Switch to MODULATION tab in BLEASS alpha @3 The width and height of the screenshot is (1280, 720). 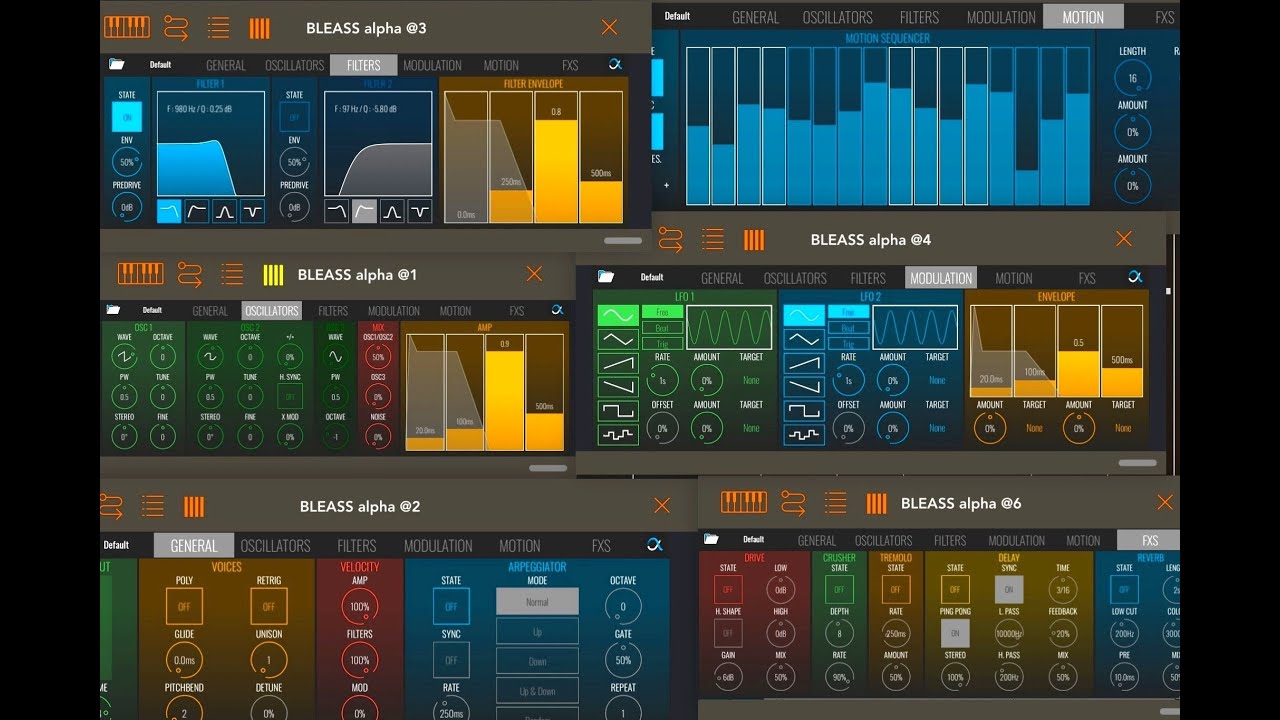pos(432,65)
